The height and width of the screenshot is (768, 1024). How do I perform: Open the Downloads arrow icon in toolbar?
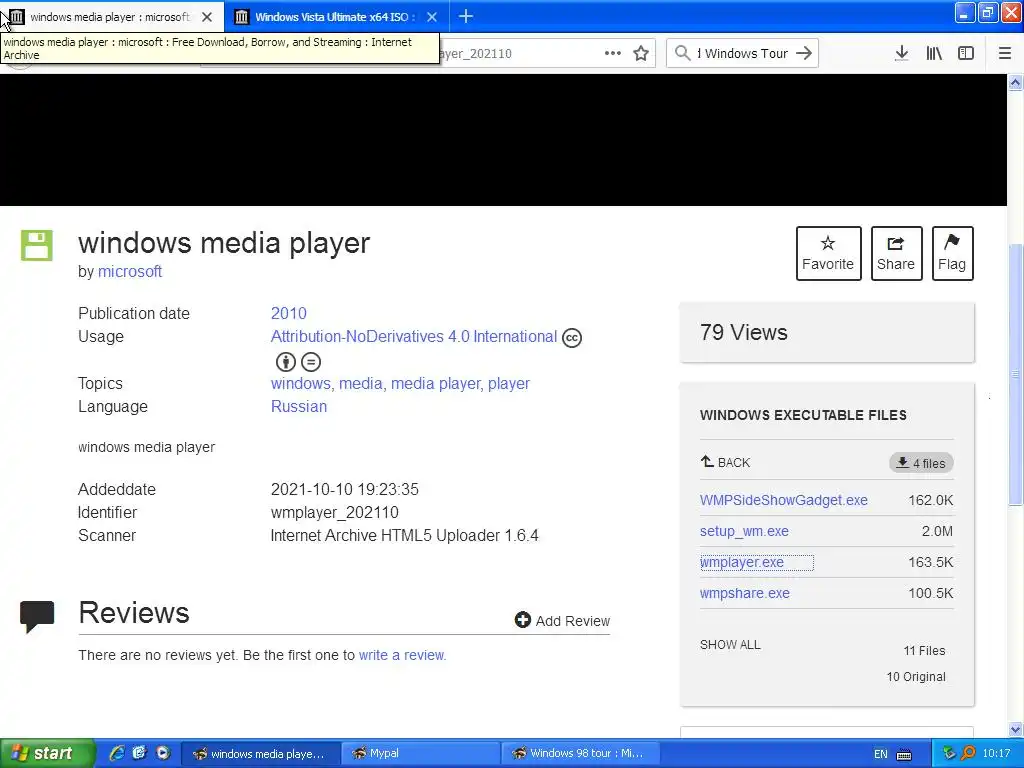click(901, 53)
